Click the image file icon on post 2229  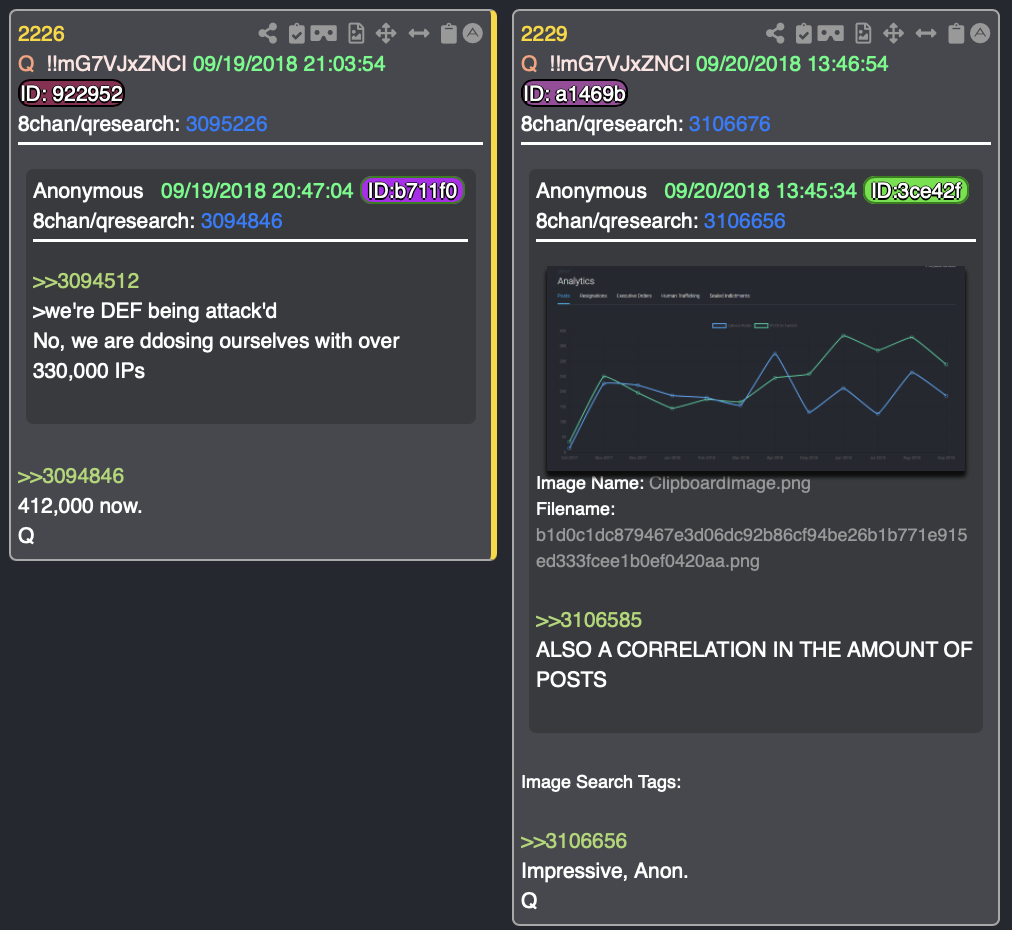pyautogui.click(x=864, y=34)
